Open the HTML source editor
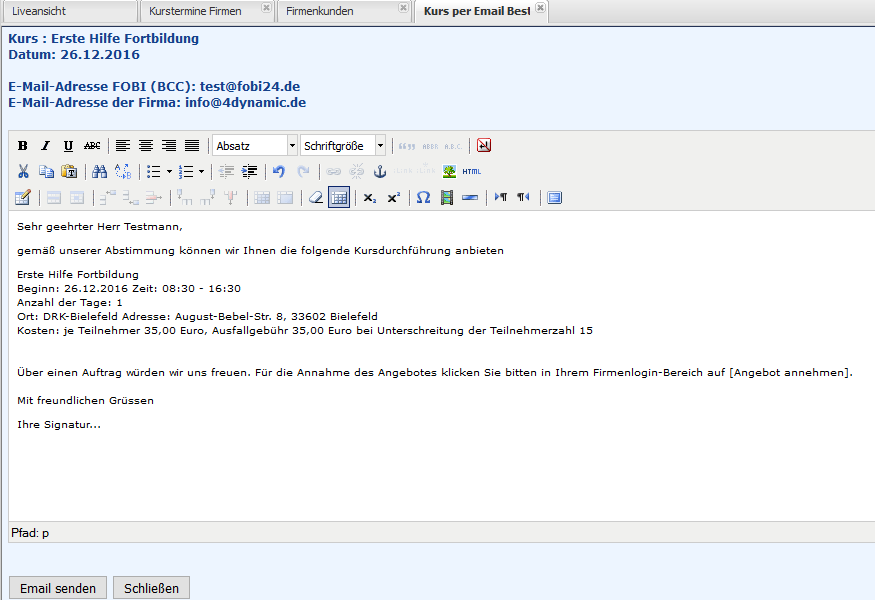The height and width of the screenshot is (600, 875). (472, 172)
